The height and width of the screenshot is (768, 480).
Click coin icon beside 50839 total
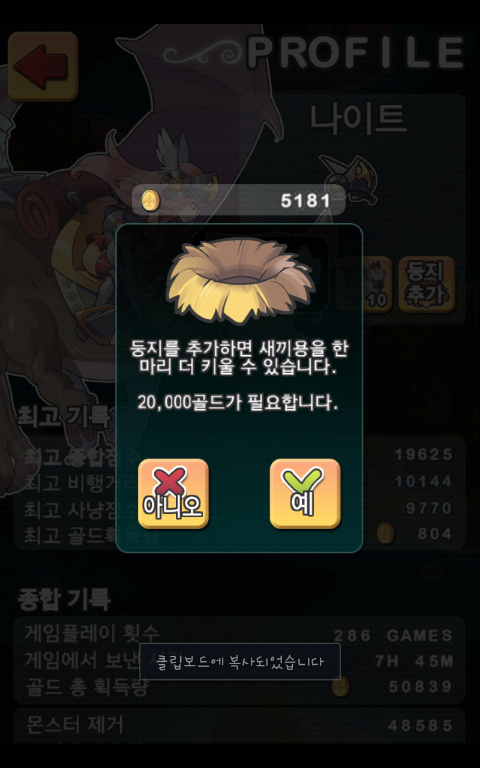tap(340, 686)
